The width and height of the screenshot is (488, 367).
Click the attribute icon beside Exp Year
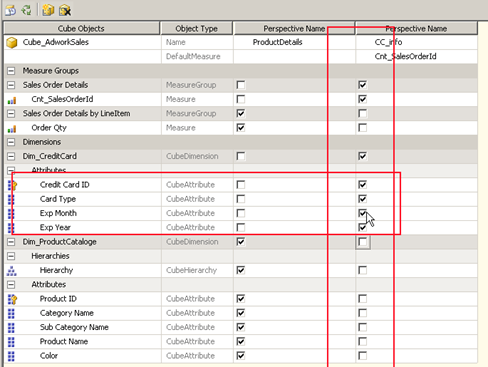[11, 228]
